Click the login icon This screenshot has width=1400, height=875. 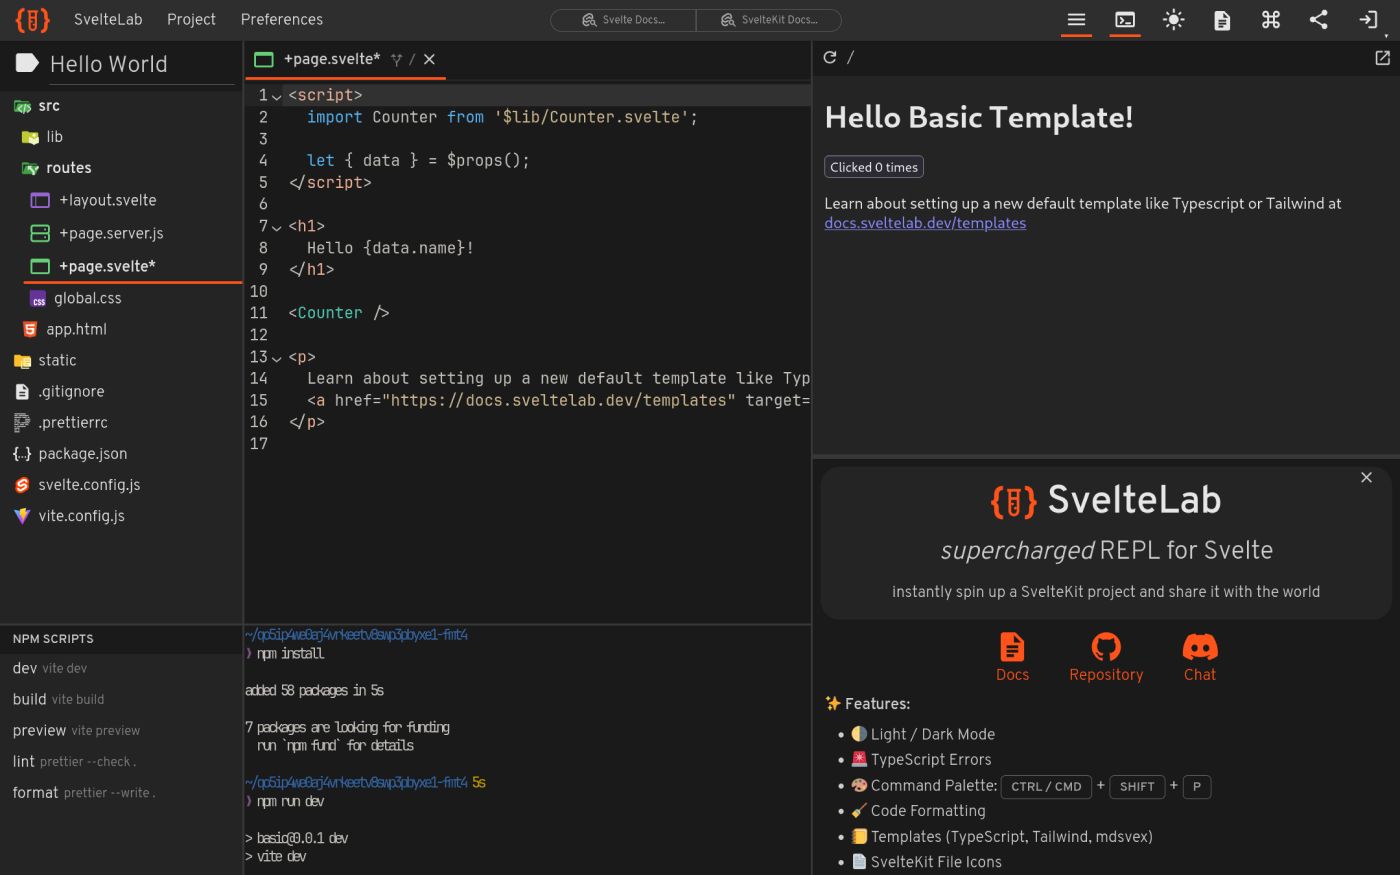1368,19
